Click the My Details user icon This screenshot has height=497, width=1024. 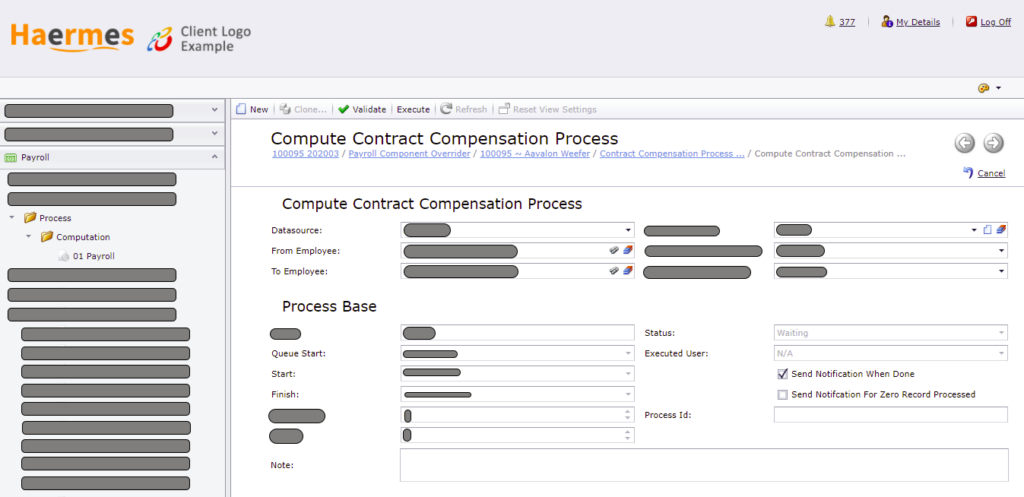click(887, 22)
